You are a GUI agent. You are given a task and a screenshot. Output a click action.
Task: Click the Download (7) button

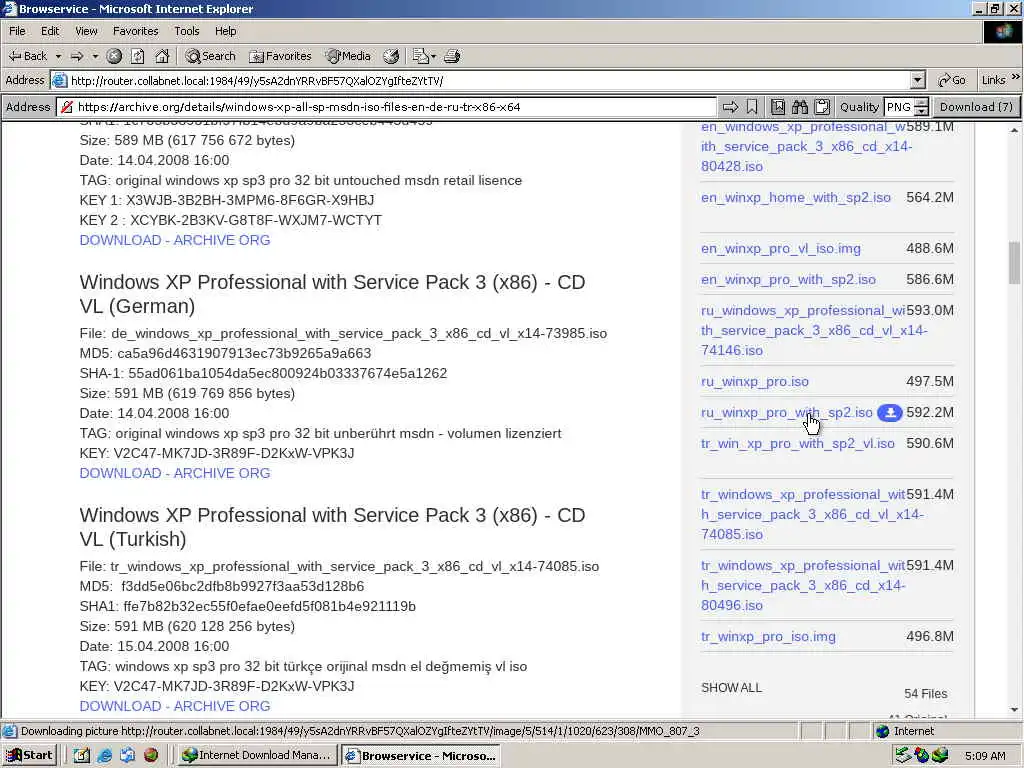(976, 107)
